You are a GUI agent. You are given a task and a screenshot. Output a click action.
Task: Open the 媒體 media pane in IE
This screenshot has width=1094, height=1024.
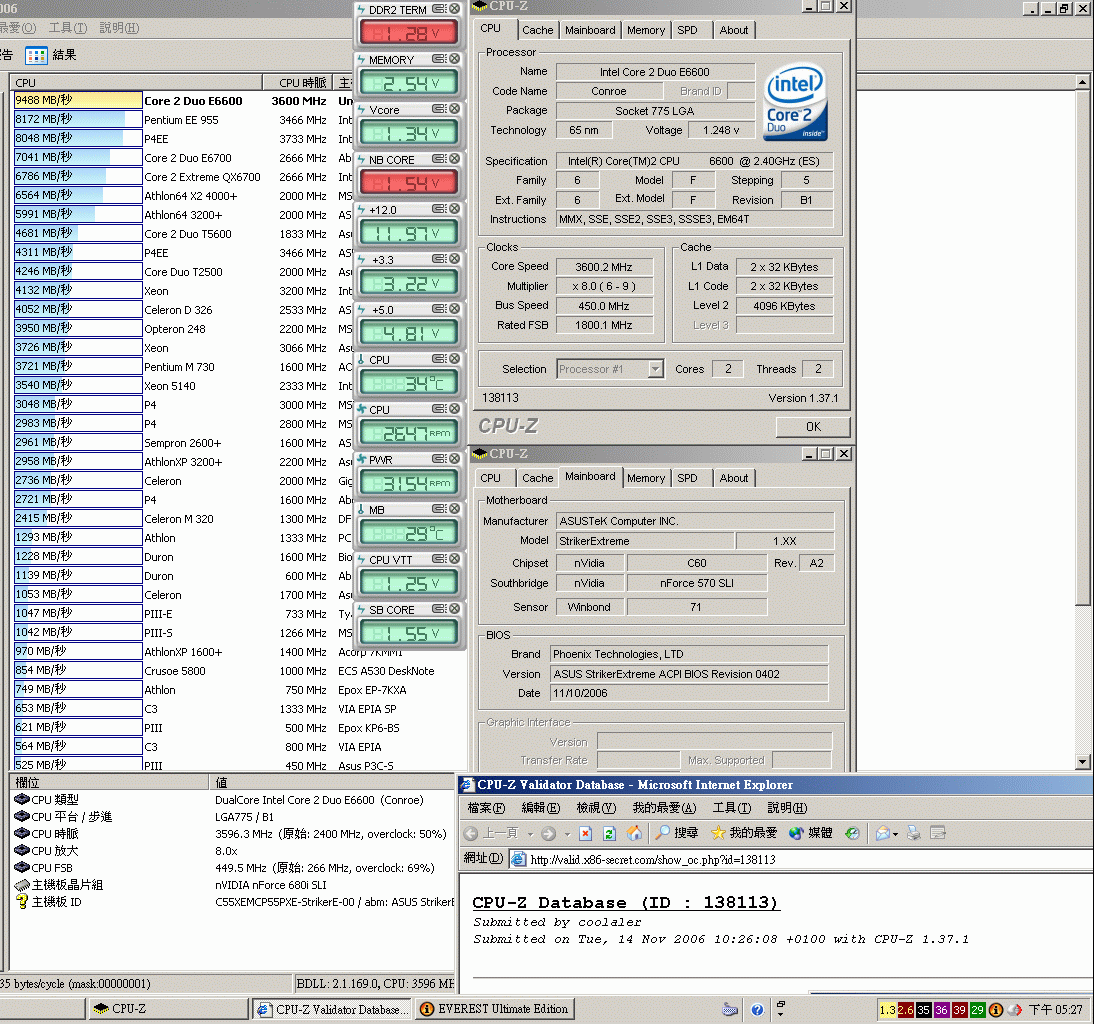click(x=811, y=833)
